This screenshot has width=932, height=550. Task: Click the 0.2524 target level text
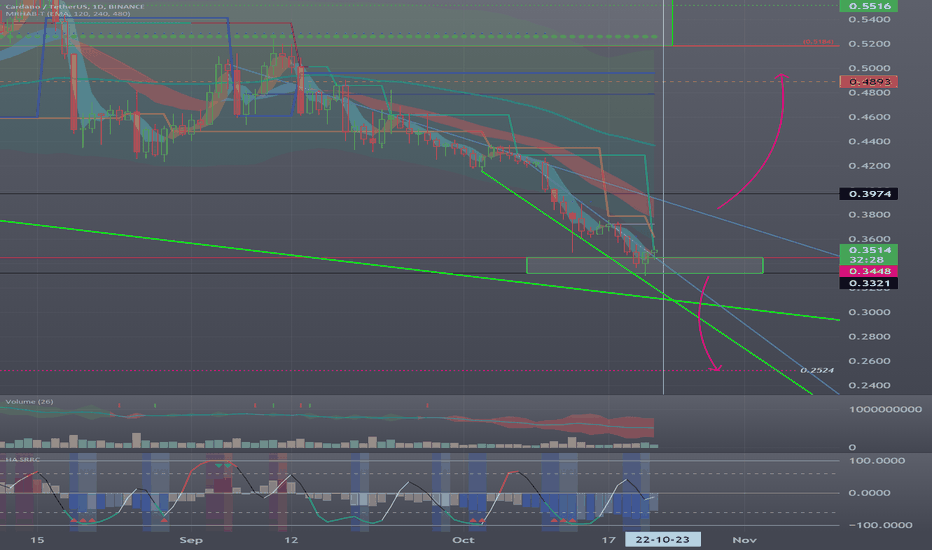click(817, 370)
